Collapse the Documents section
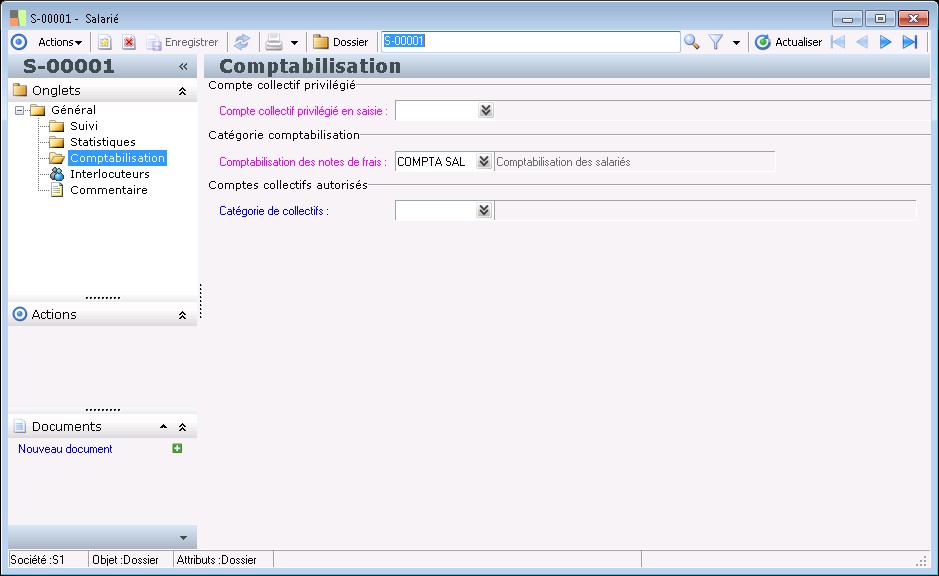939x576 pixels. (x=183, y=427)
